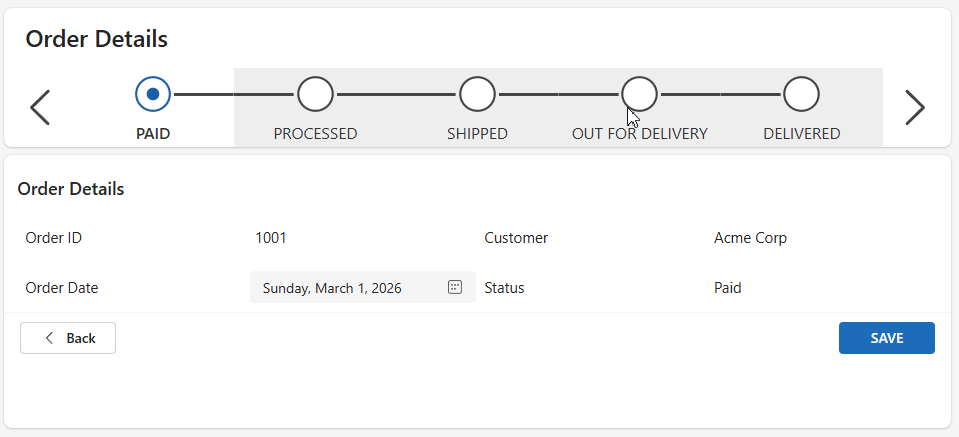Click the previous stage left chevron arrow

(x=40, y=107)
